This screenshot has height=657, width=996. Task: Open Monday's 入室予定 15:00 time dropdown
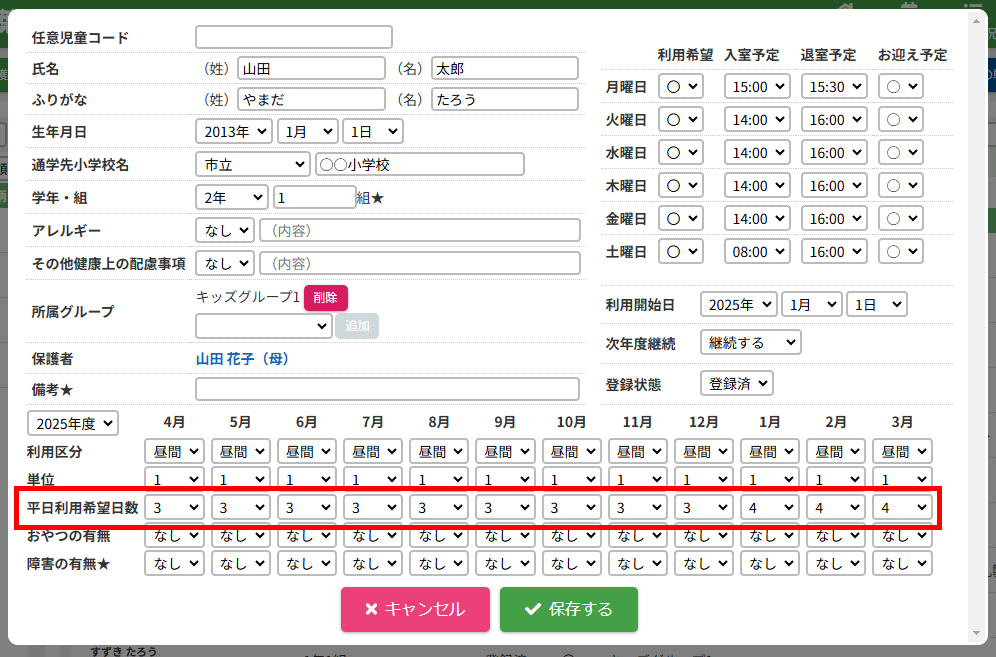pyautogui.click(x=757, y=87)
